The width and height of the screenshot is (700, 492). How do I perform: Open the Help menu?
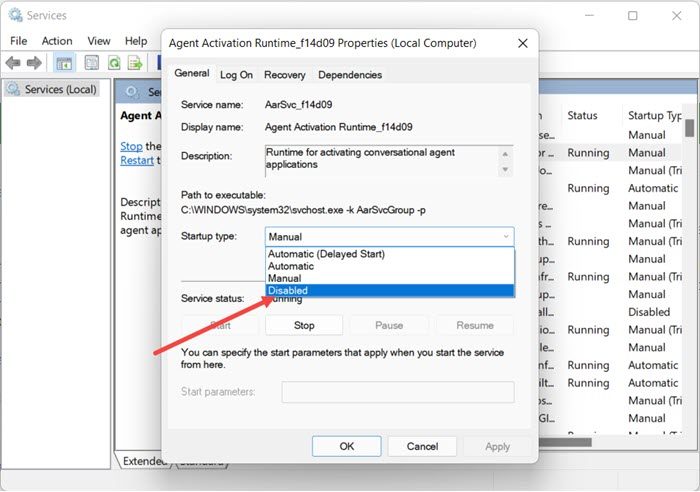click(136, 41)
